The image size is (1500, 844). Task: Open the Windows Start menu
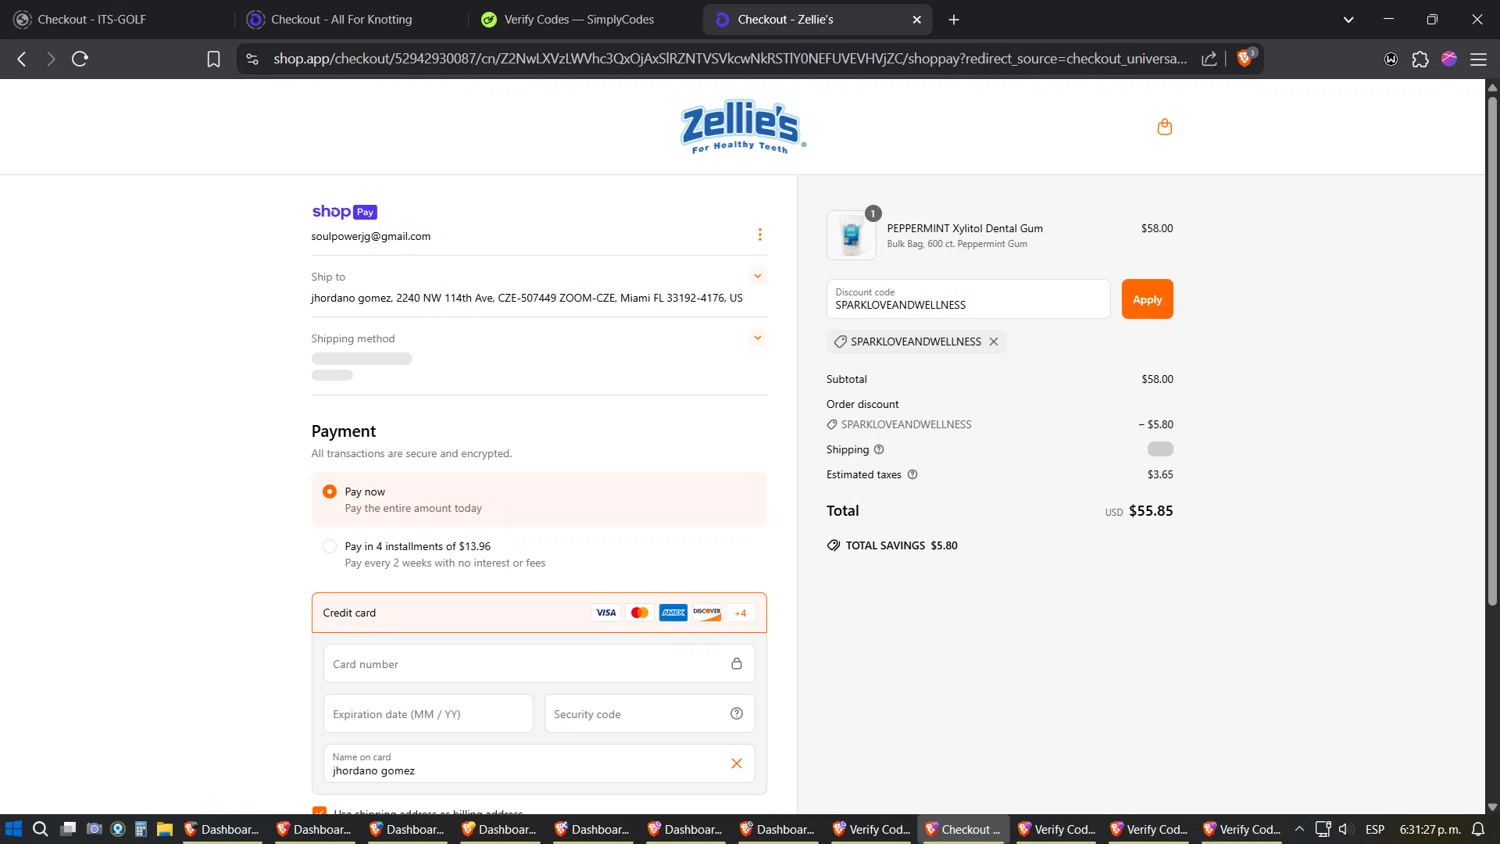pyautogui.click(x=14, y=829)
